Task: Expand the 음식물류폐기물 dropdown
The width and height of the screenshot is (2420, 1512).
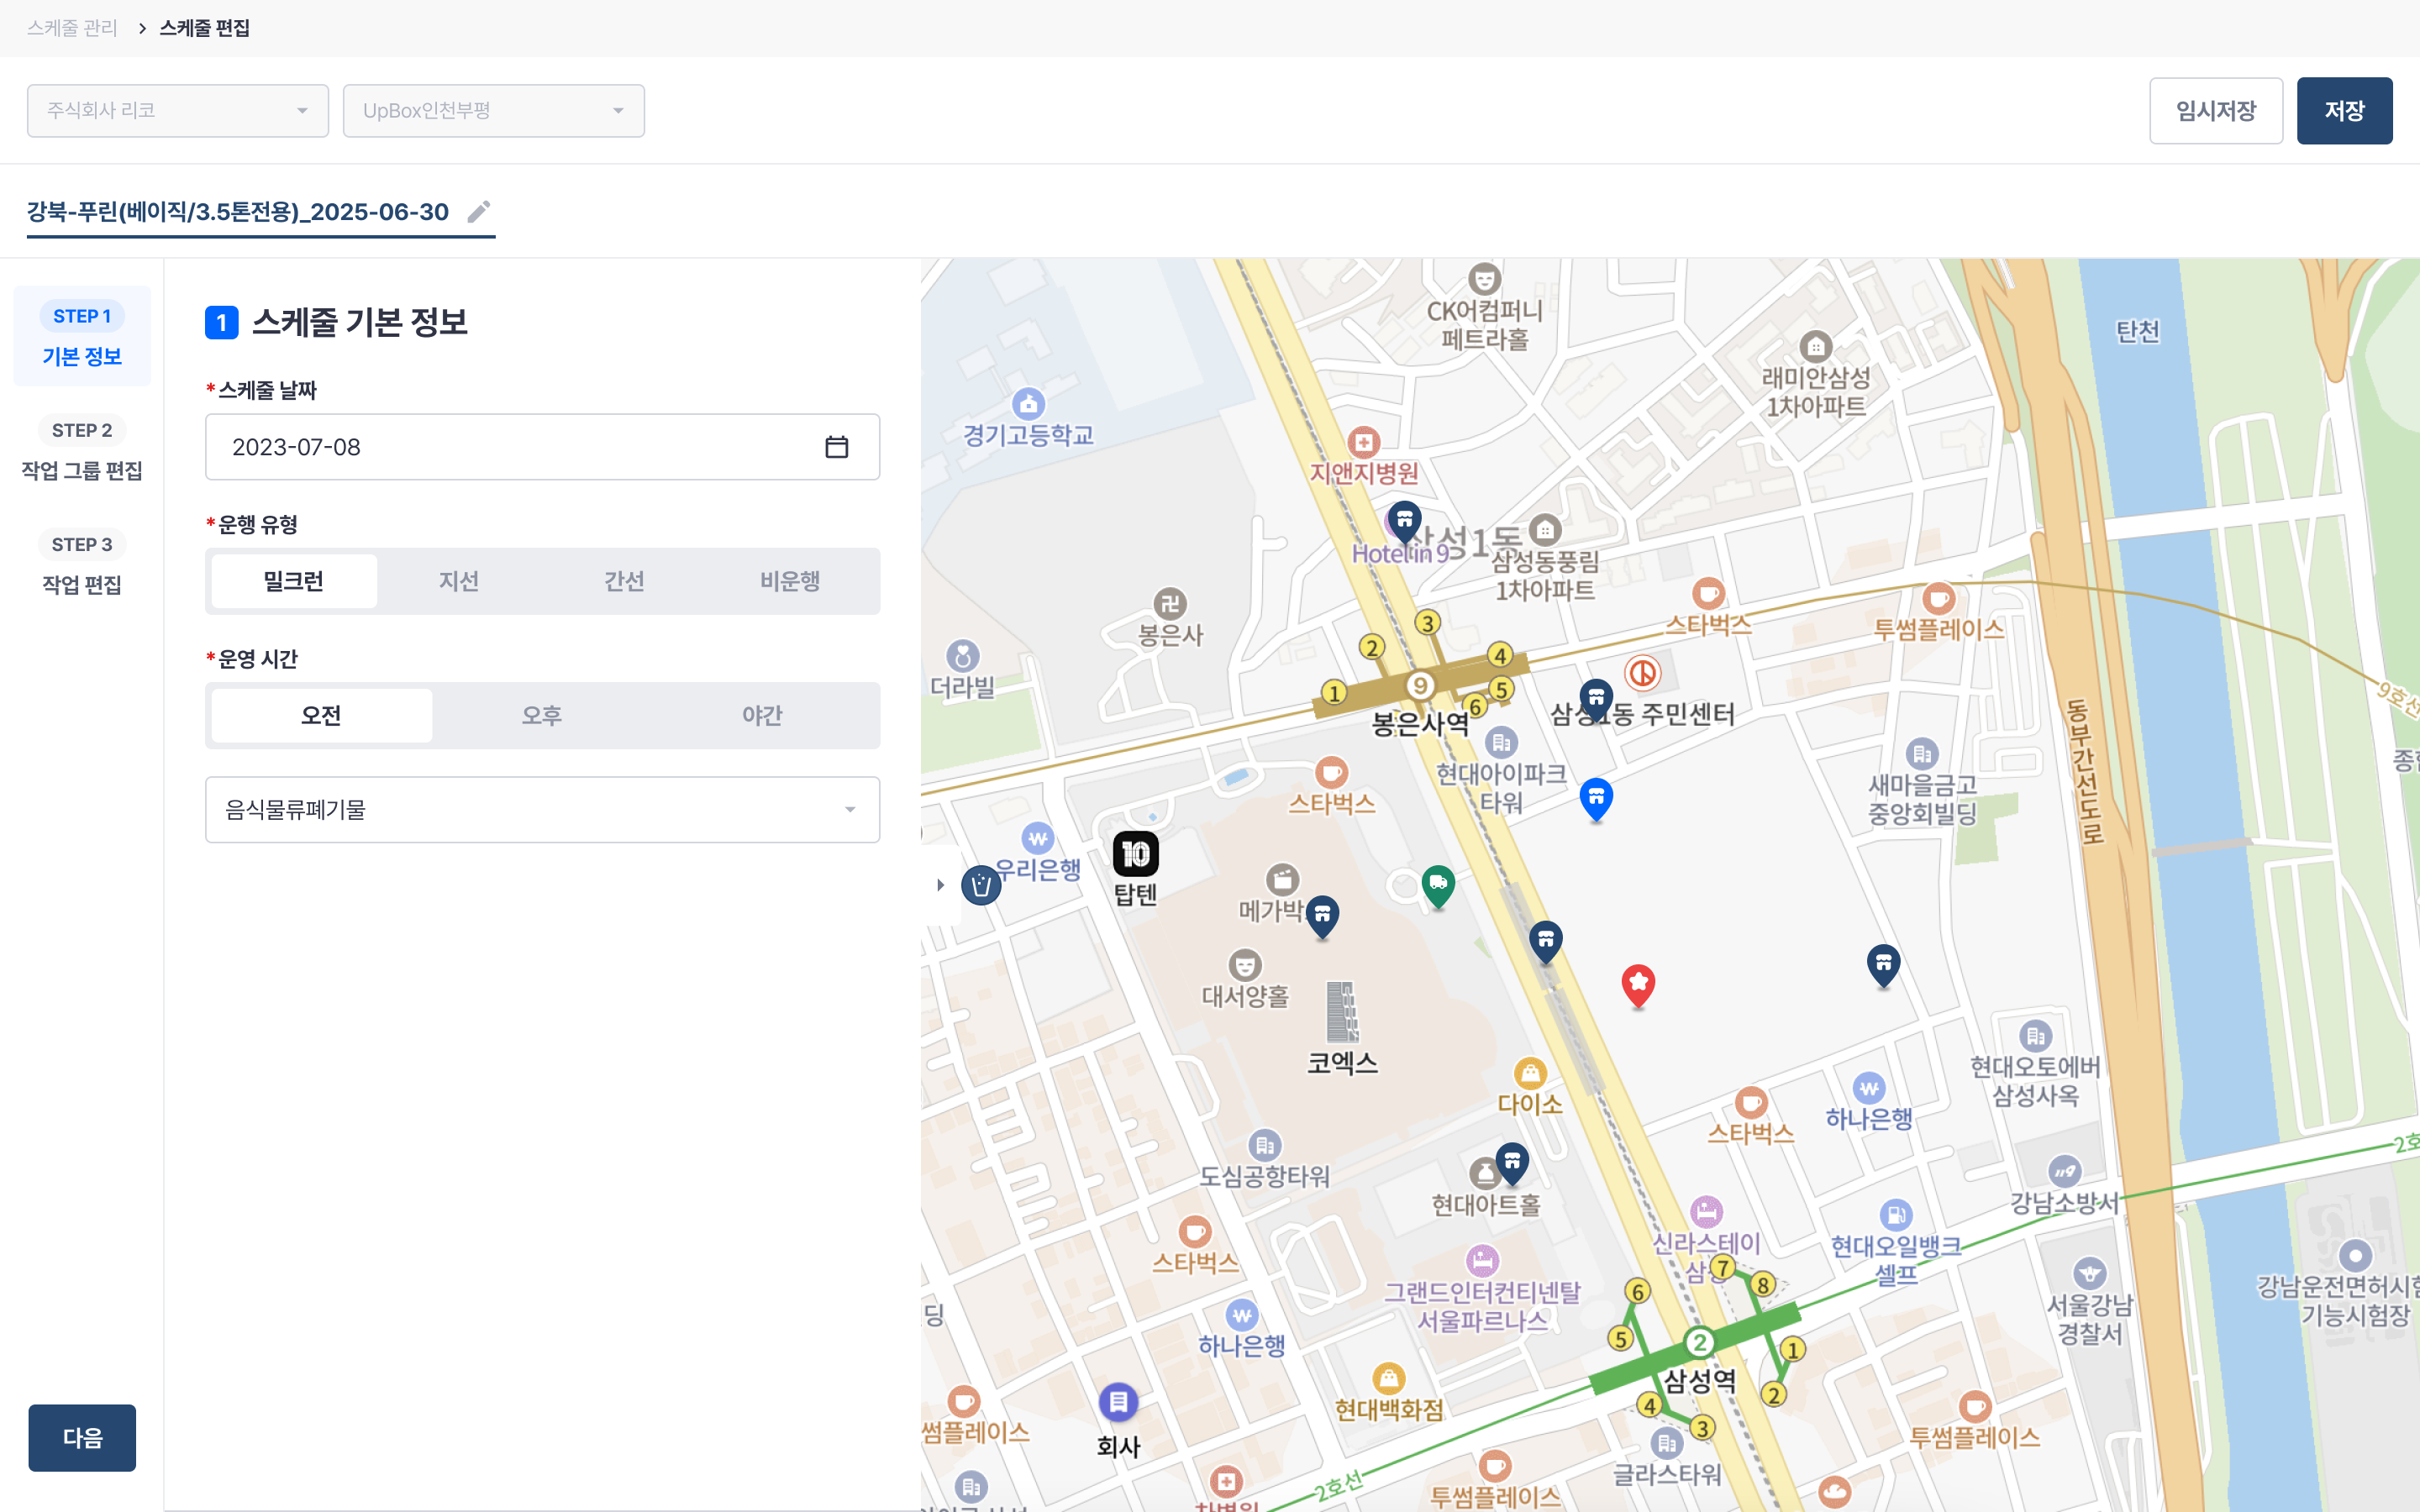Action: tap(543, 810)
